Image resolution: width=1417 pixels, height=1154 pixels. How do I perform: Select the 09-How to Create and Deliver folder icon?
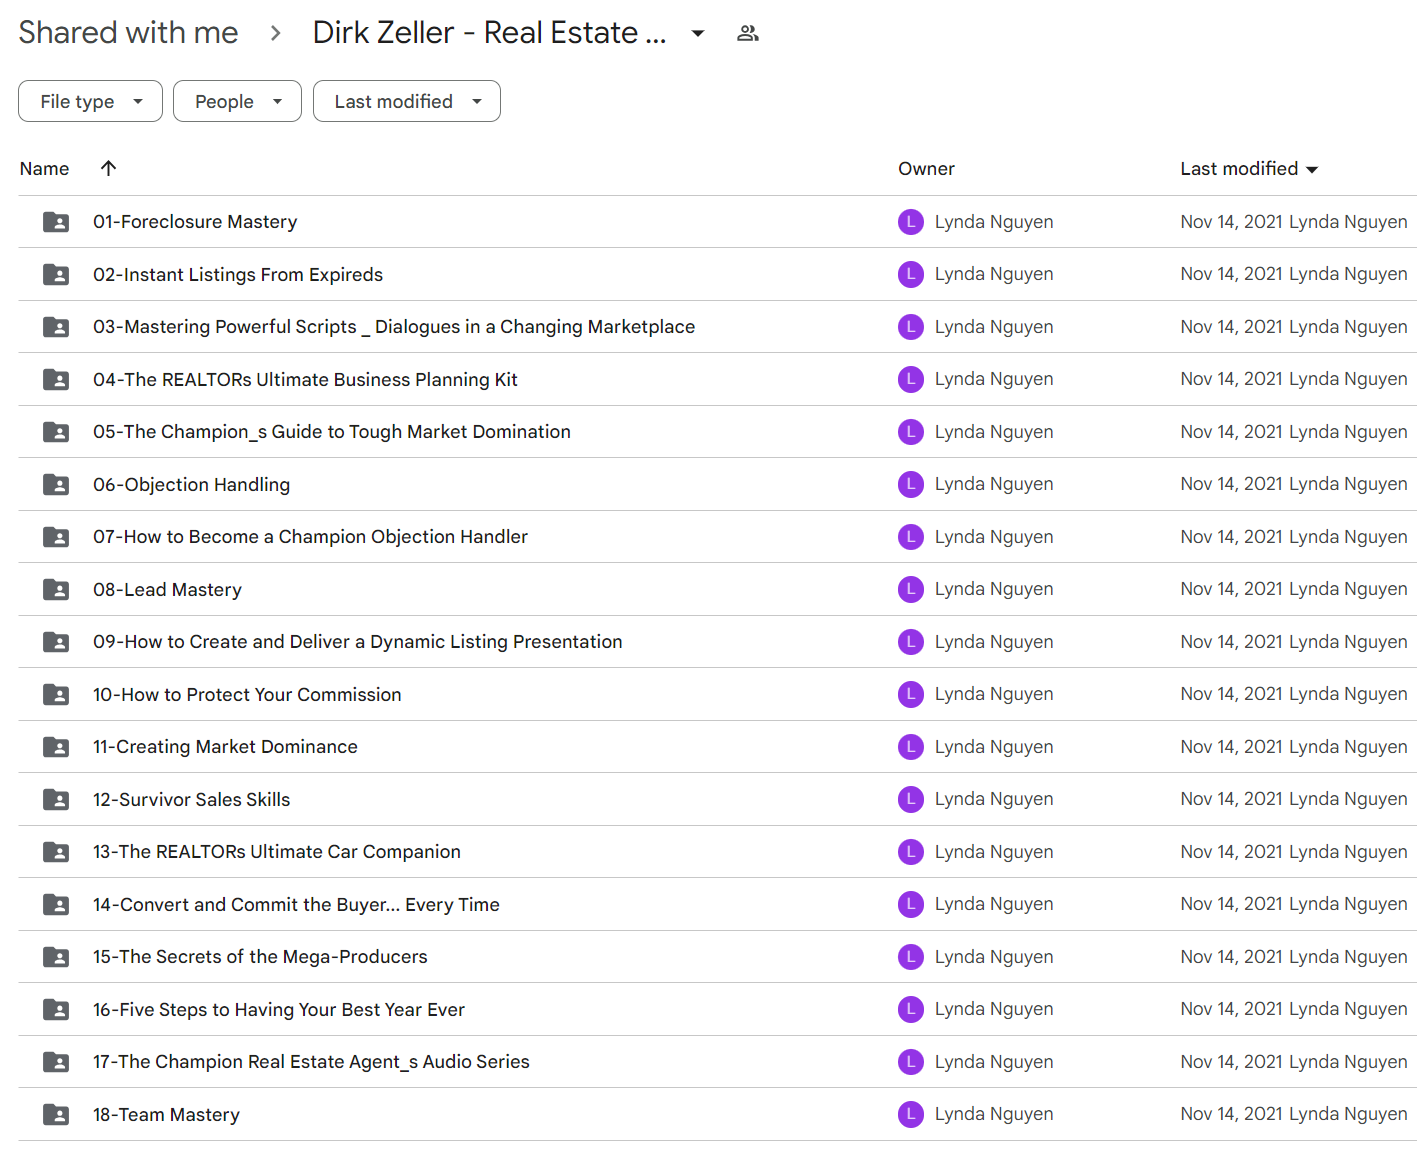pos(56,642)
